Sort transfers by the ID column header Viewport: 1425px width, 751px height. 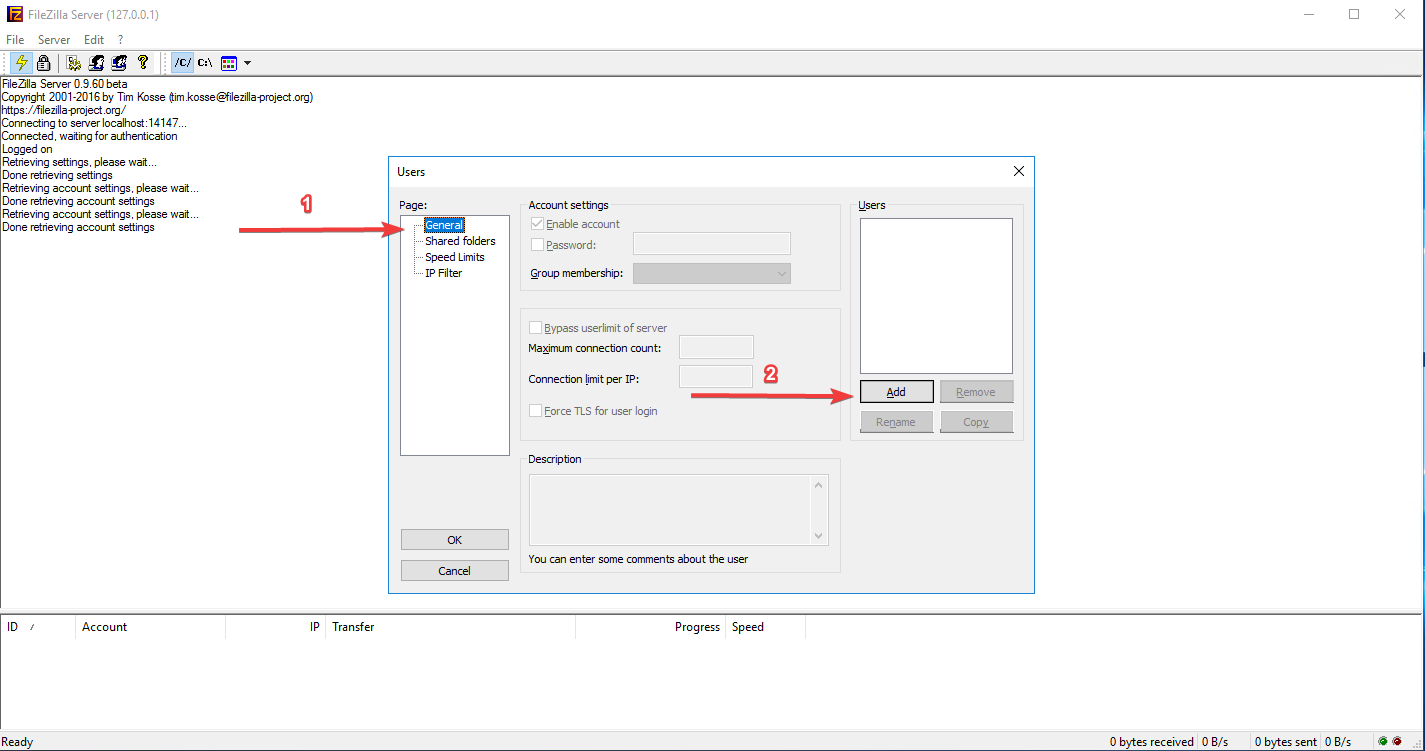pos(38,627)
